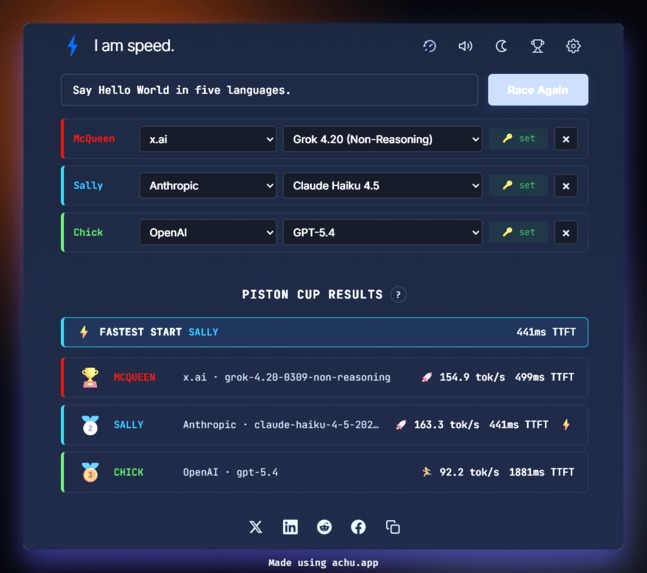The image size is (647, 573).
Task: Share results on Facebook
Action: pyautogui.click(x=358, y=527)
